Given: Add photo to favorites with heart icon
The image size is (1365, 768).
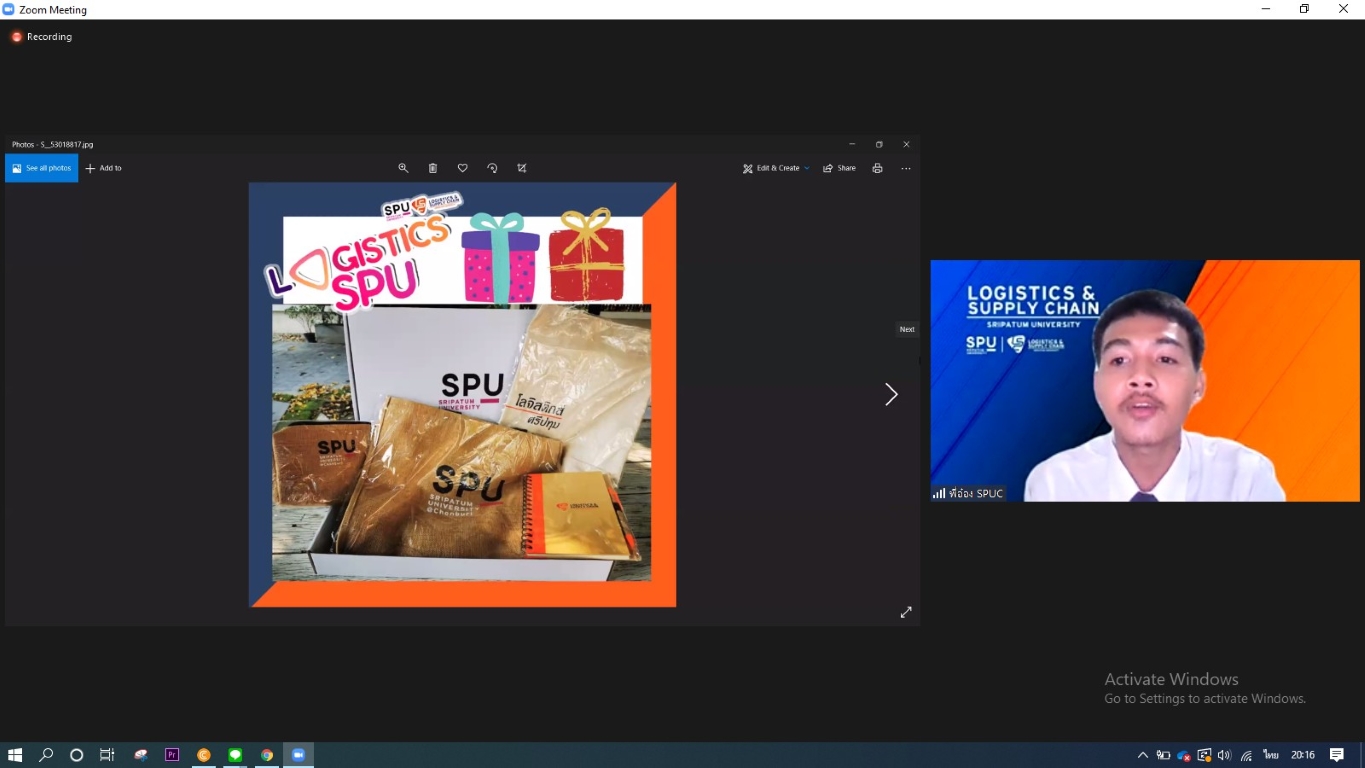Looking at the screenshot, I should (462, 168).
